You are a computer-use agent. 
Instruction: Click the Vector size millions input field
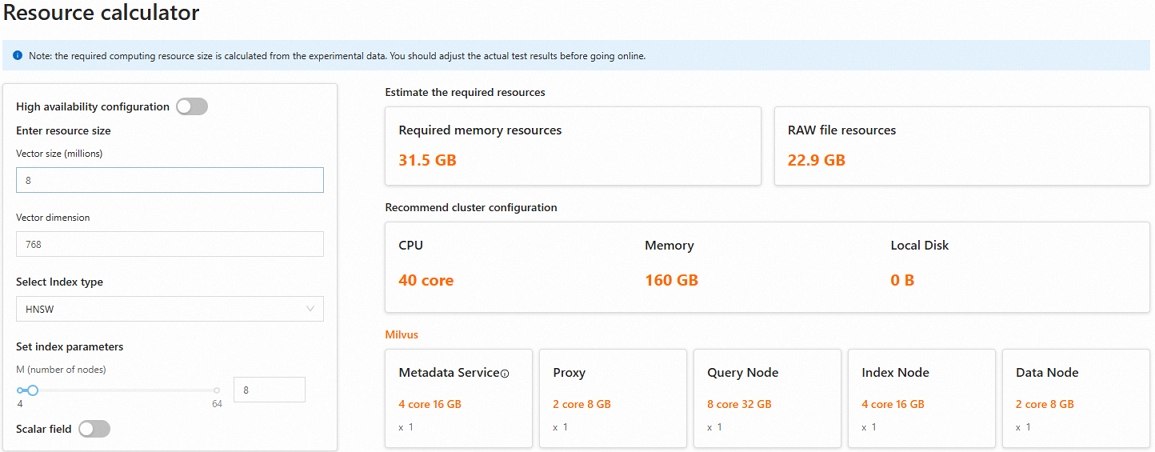pos(170,180)
